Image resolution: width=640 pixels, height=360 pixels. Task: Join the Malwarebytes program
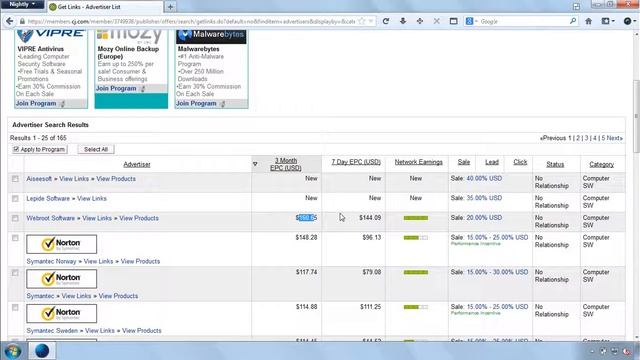(x=196, y=103)
